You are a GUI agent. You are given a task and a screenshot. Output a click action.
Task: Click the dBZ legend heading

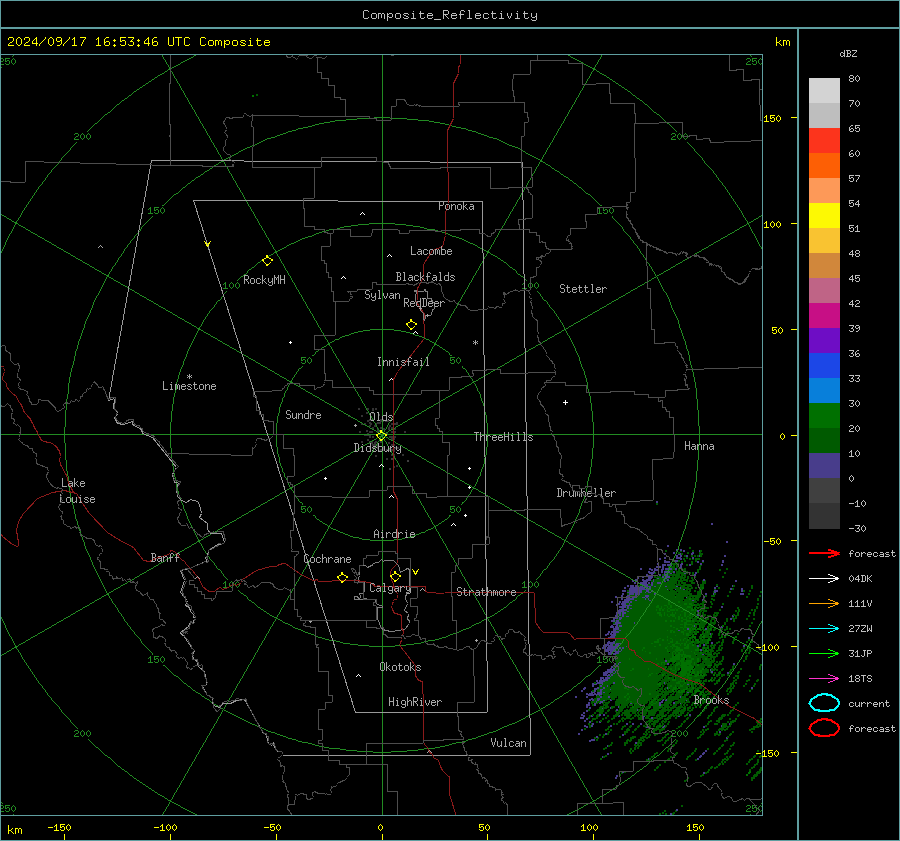point(848,53)
